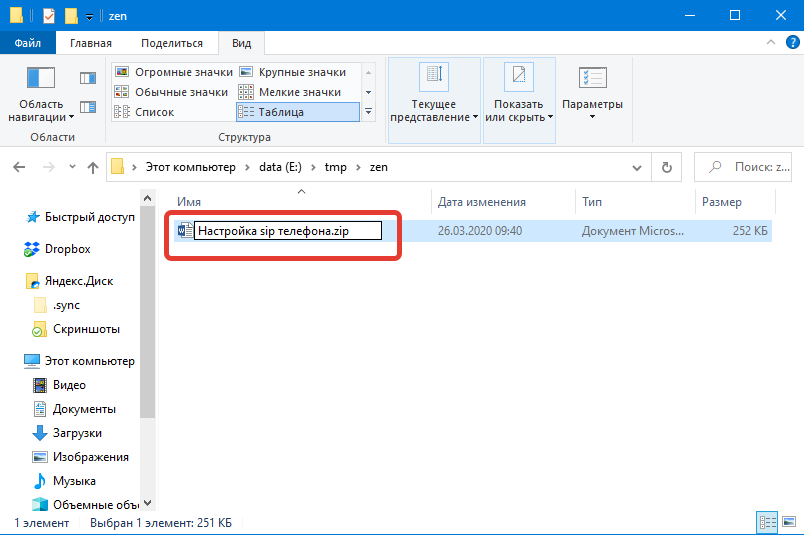Go back with the left arrow
This screenshot has width=804, height=535.
click(x=19, y=167)
